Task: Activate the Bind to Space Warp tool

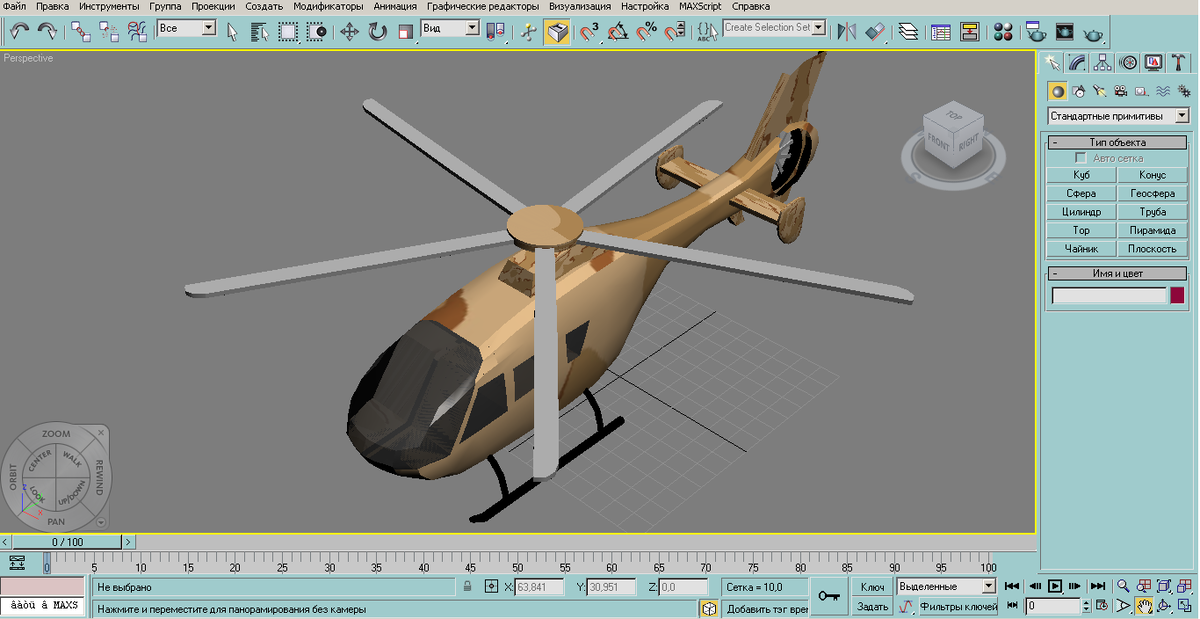Action: point(137,31)
